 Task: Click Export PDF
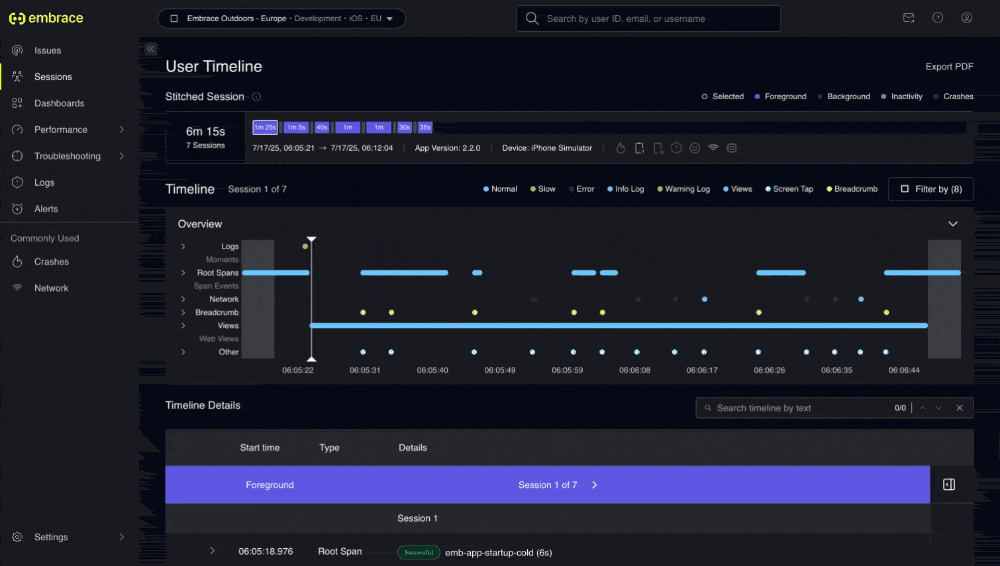949,66
